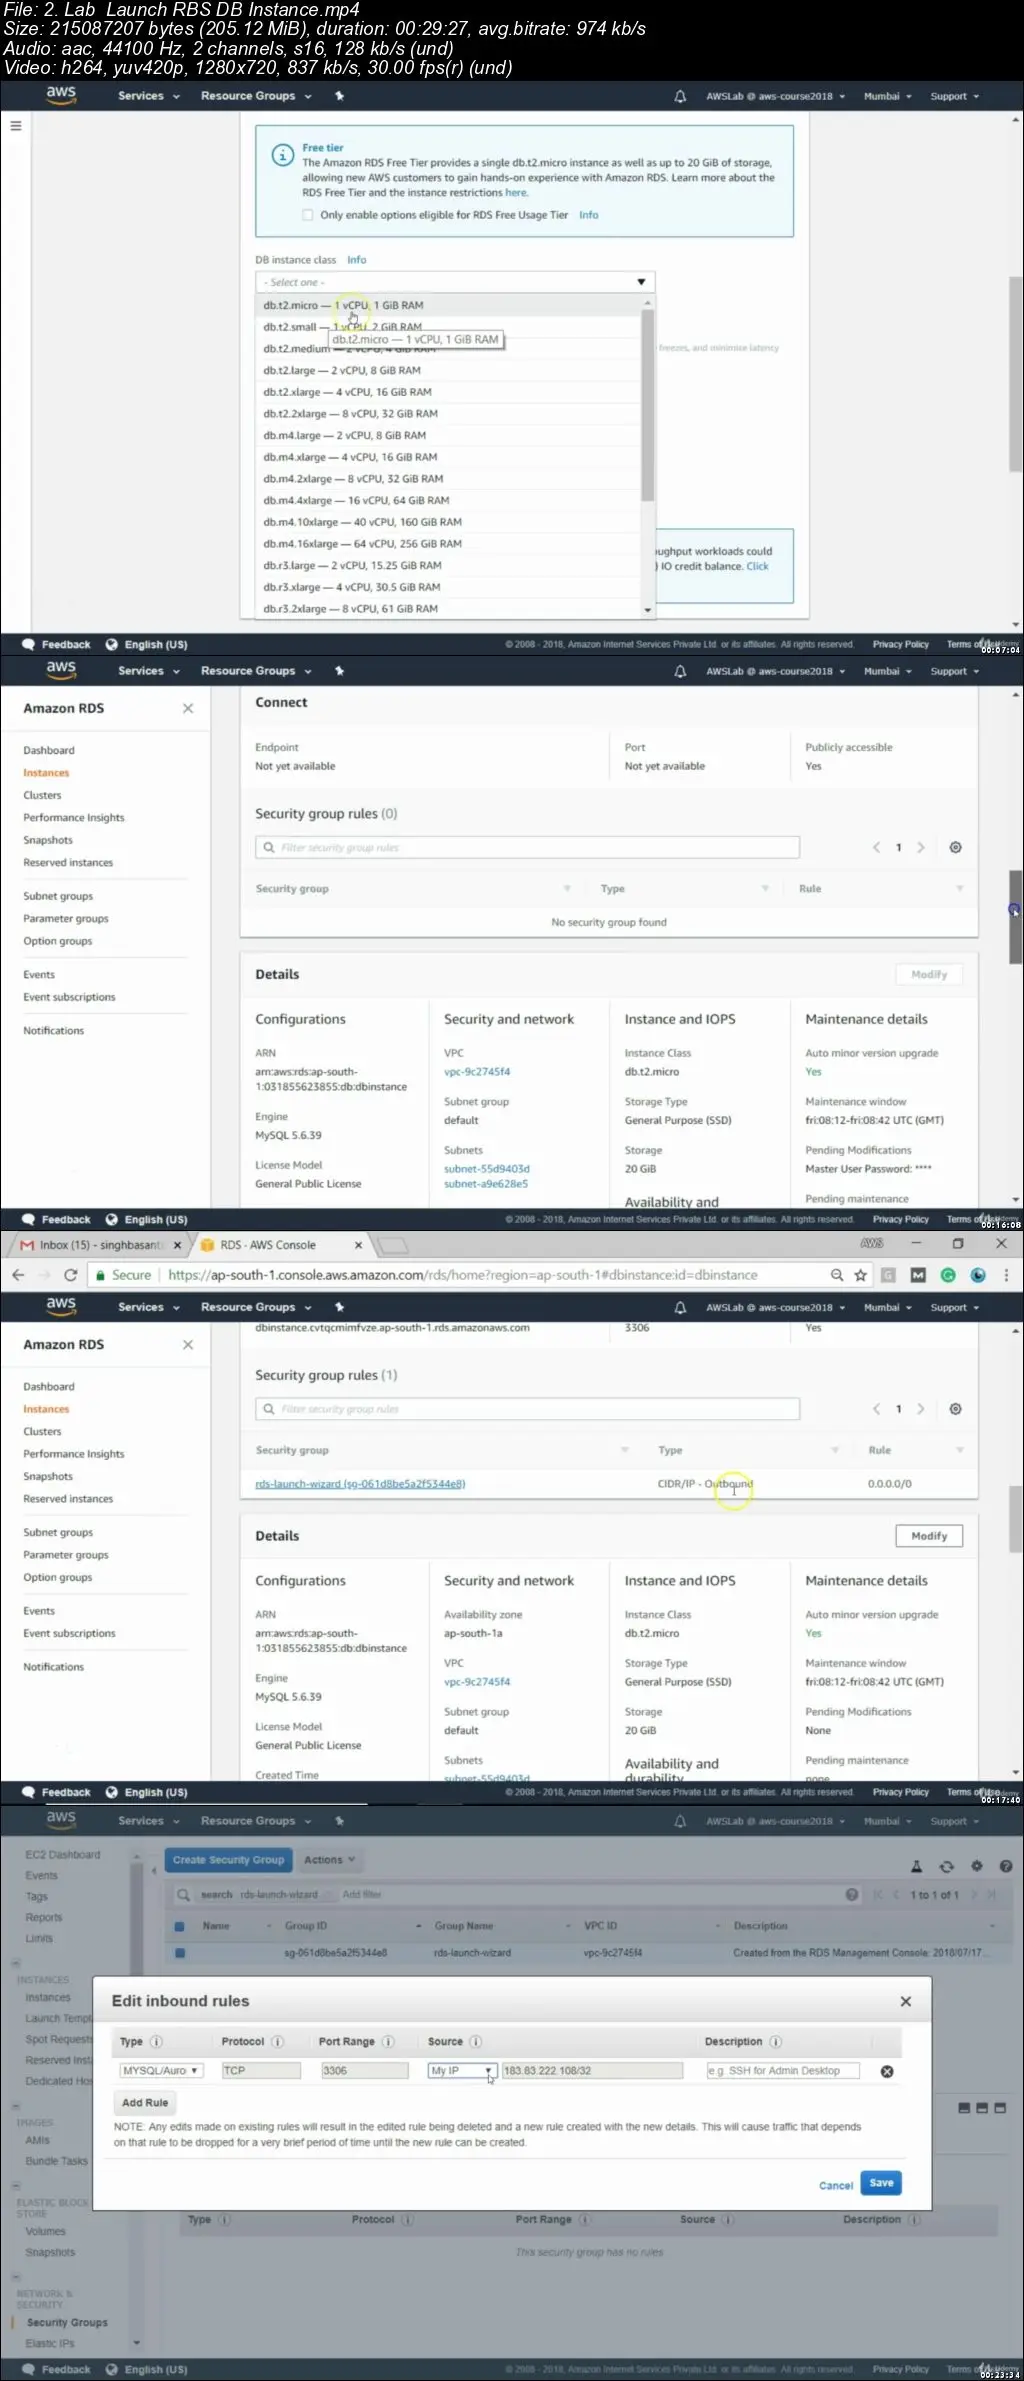The width and height of the screenshot is (1024, 2381).
Task: Click info icon next to Protocol header
Action: (x=278, y=2041)
